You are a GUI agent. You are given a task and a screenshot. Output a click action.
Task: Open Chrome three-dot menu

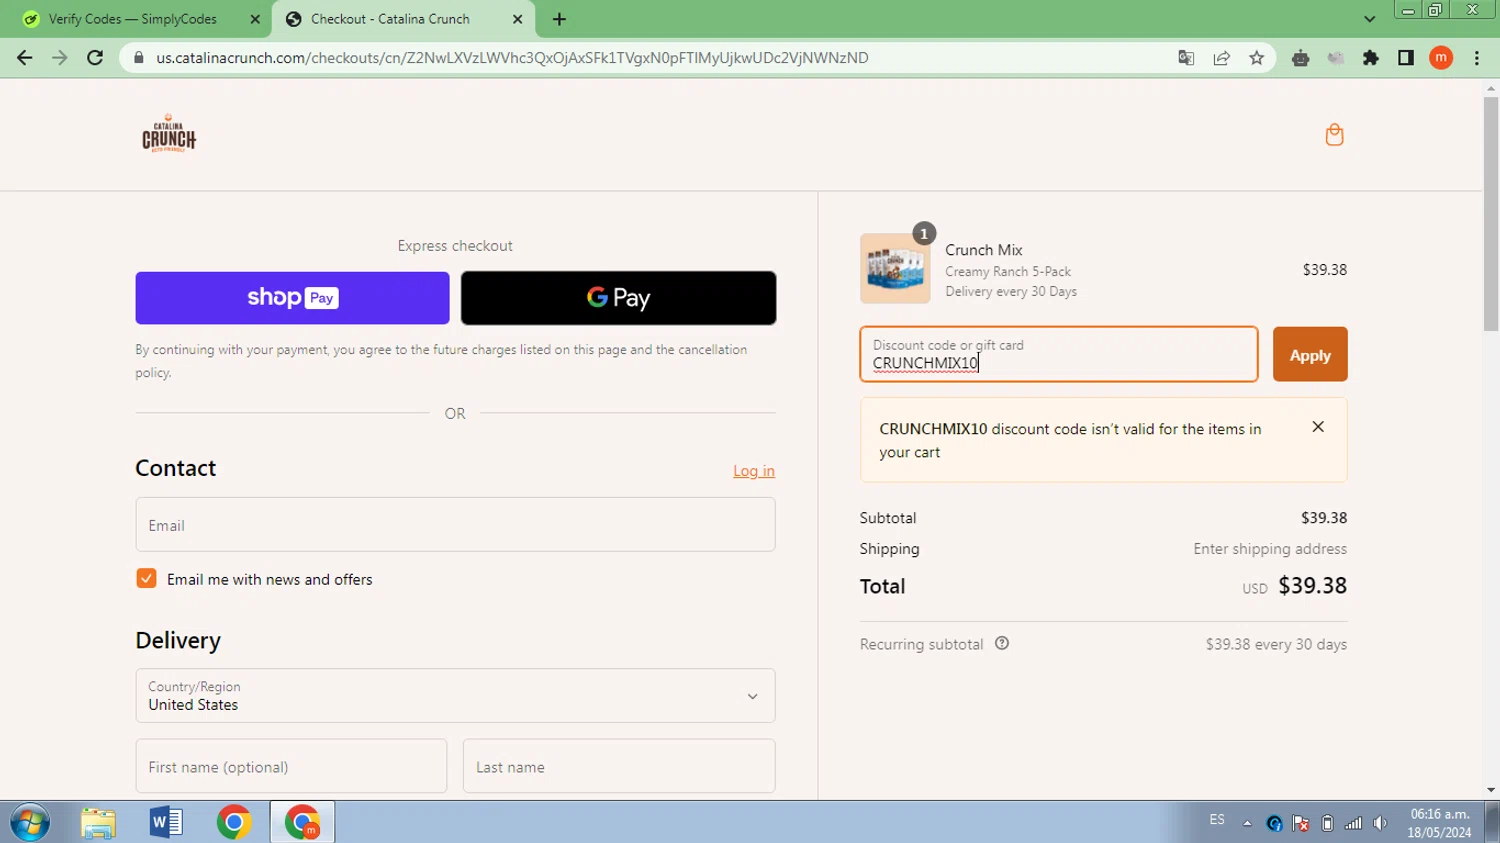[x=1477, y=58]
